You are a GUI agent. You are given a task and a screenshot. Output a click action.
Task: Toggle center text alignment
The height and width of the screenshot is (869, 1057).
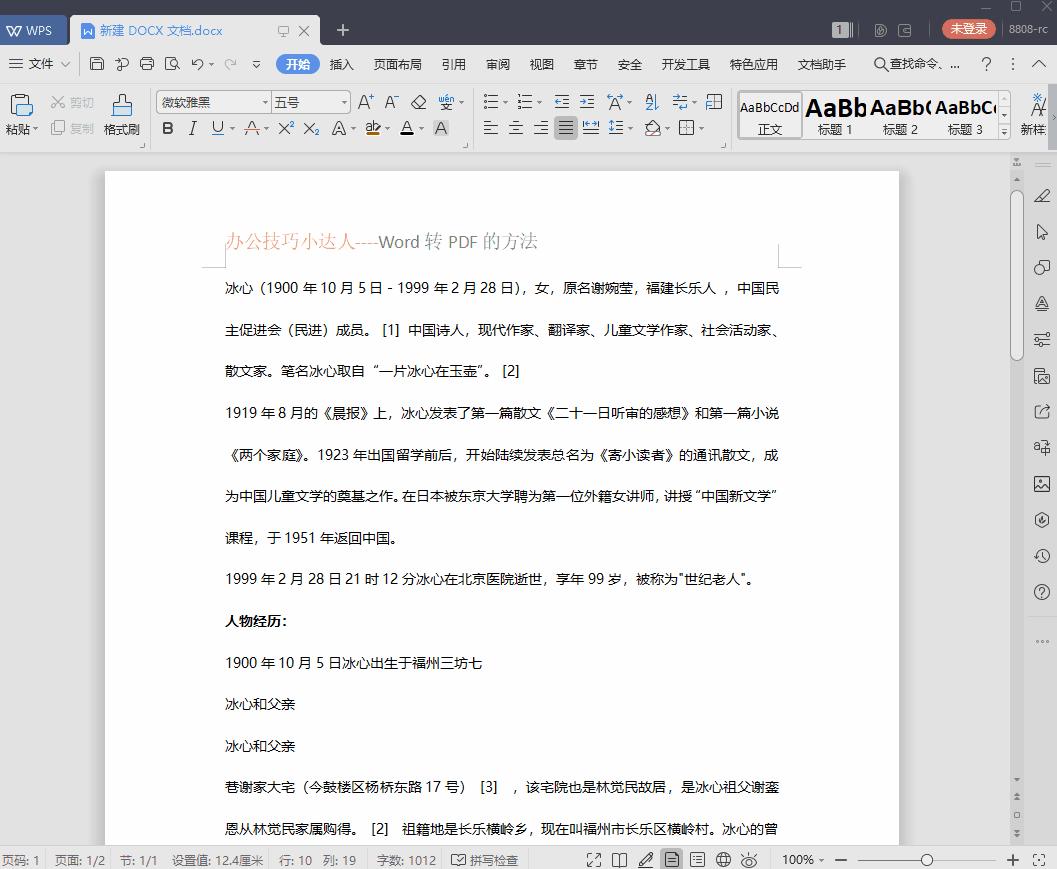pyautogui.click(x=516, y=128)
